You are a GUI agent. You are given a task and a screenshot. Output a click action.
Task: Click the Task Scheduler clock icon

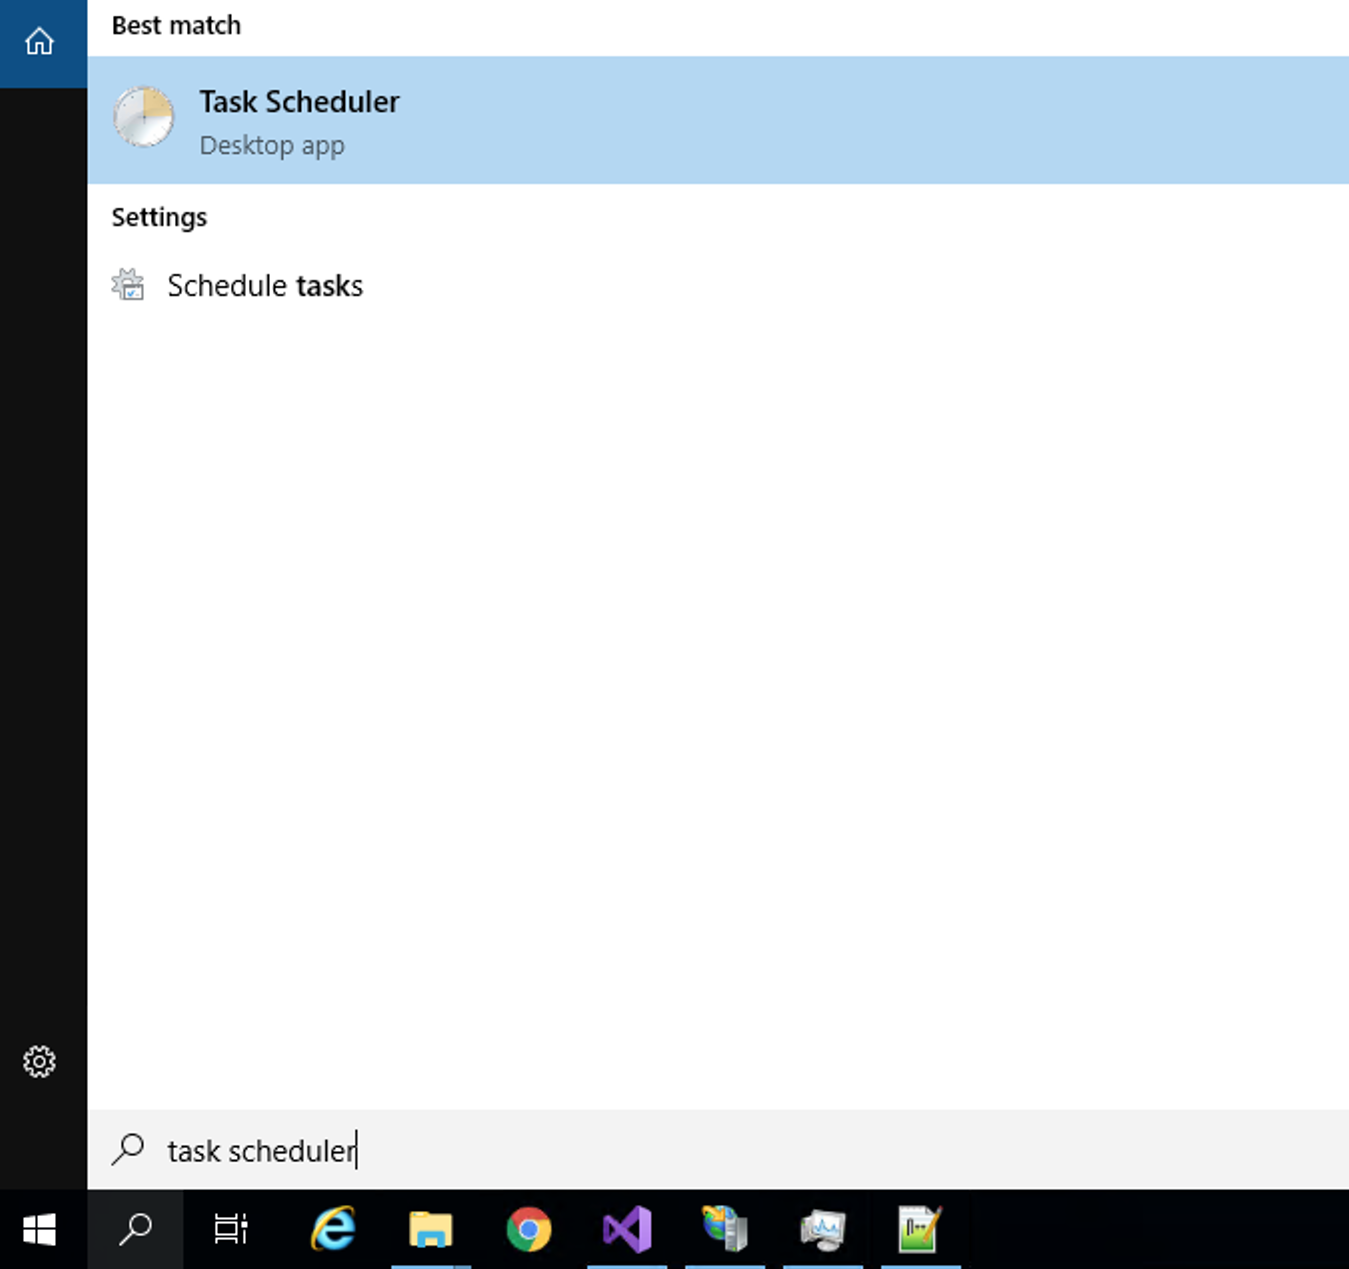pyautogui.click(x=143, y=118)
